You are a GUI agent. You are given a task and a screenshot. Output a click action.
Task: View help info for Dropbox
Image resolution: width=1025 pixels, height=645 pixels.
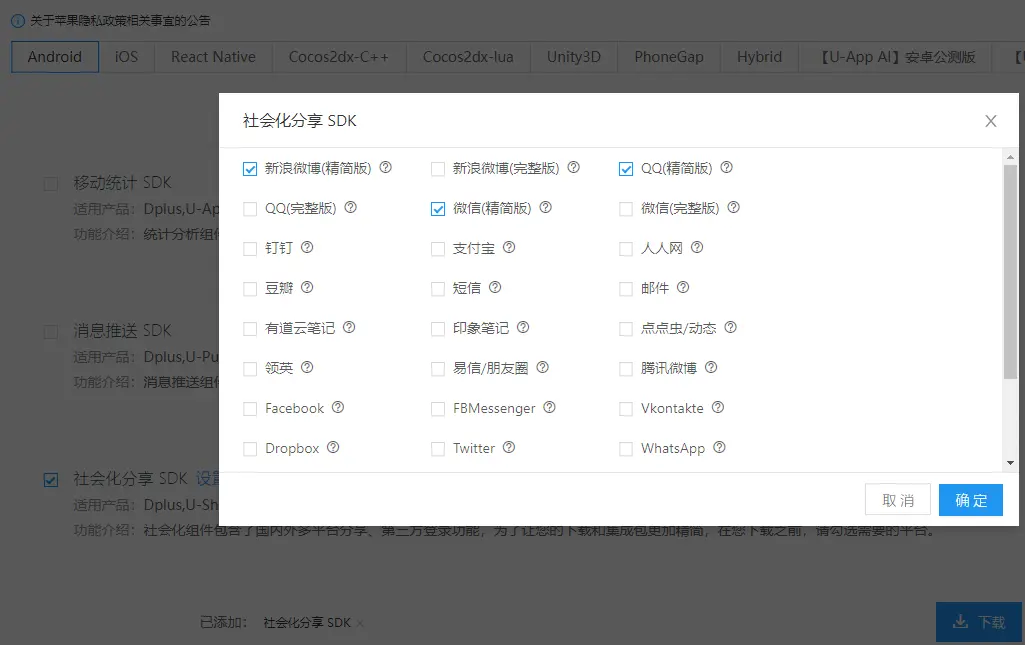[x=333, y=447]
